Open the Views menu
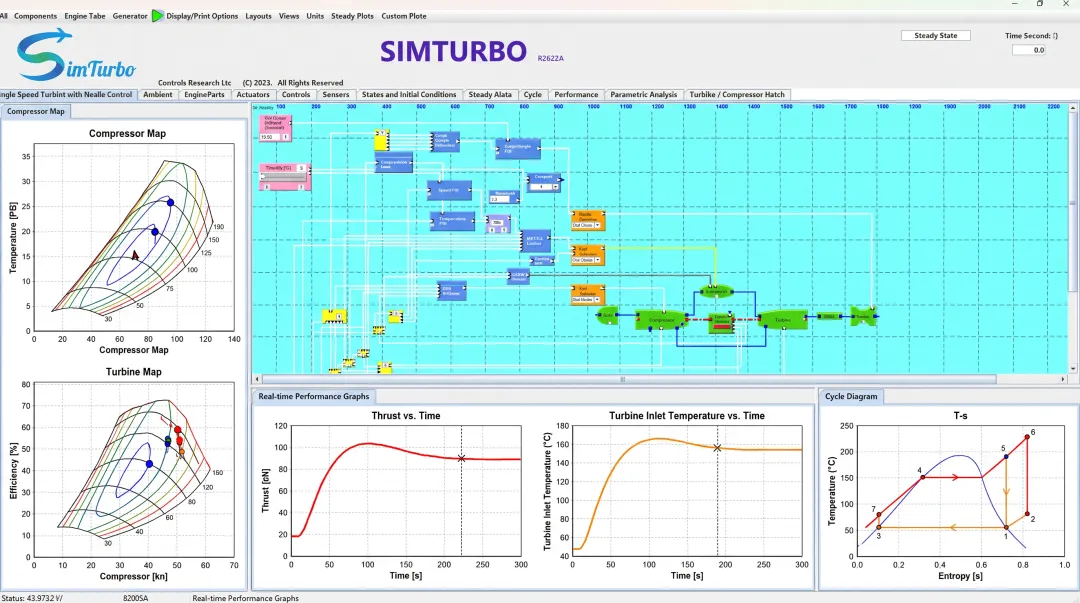Image resolution: width=1080 pixels, height=603 pixels. (x=289, y=16)
